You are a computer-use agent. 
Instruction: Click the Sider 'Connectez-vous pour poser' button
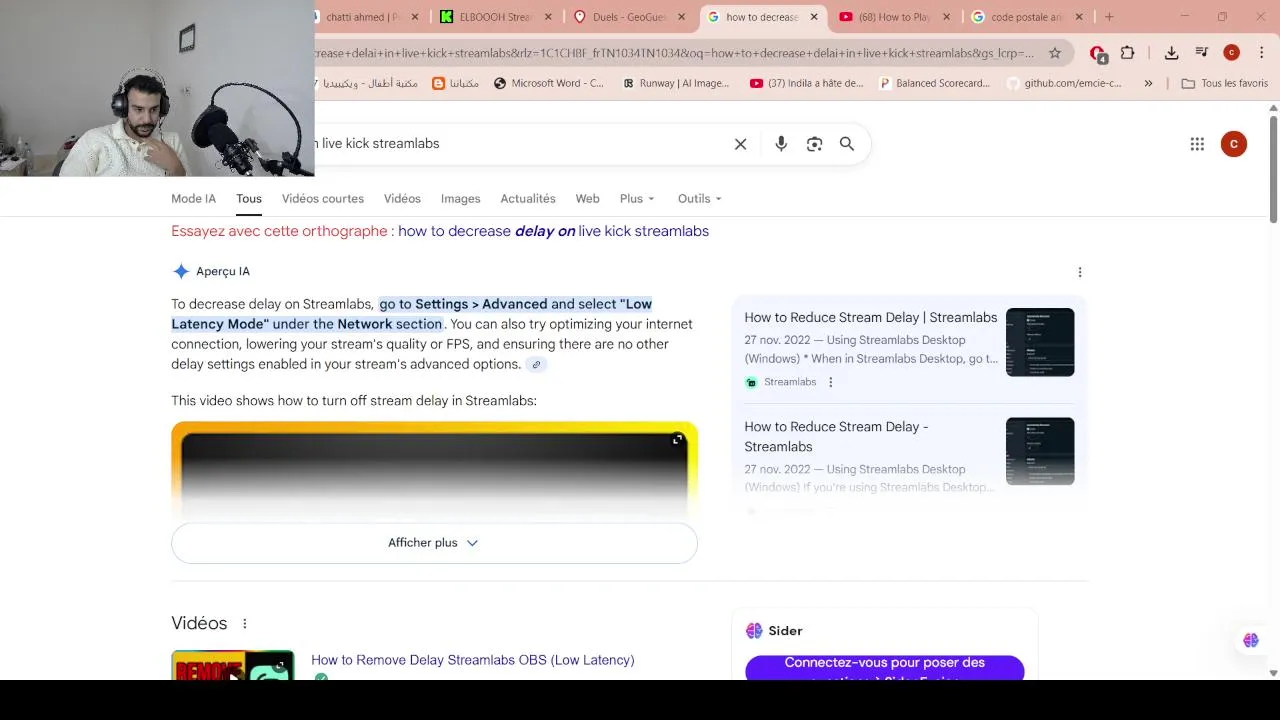(884, 668)
